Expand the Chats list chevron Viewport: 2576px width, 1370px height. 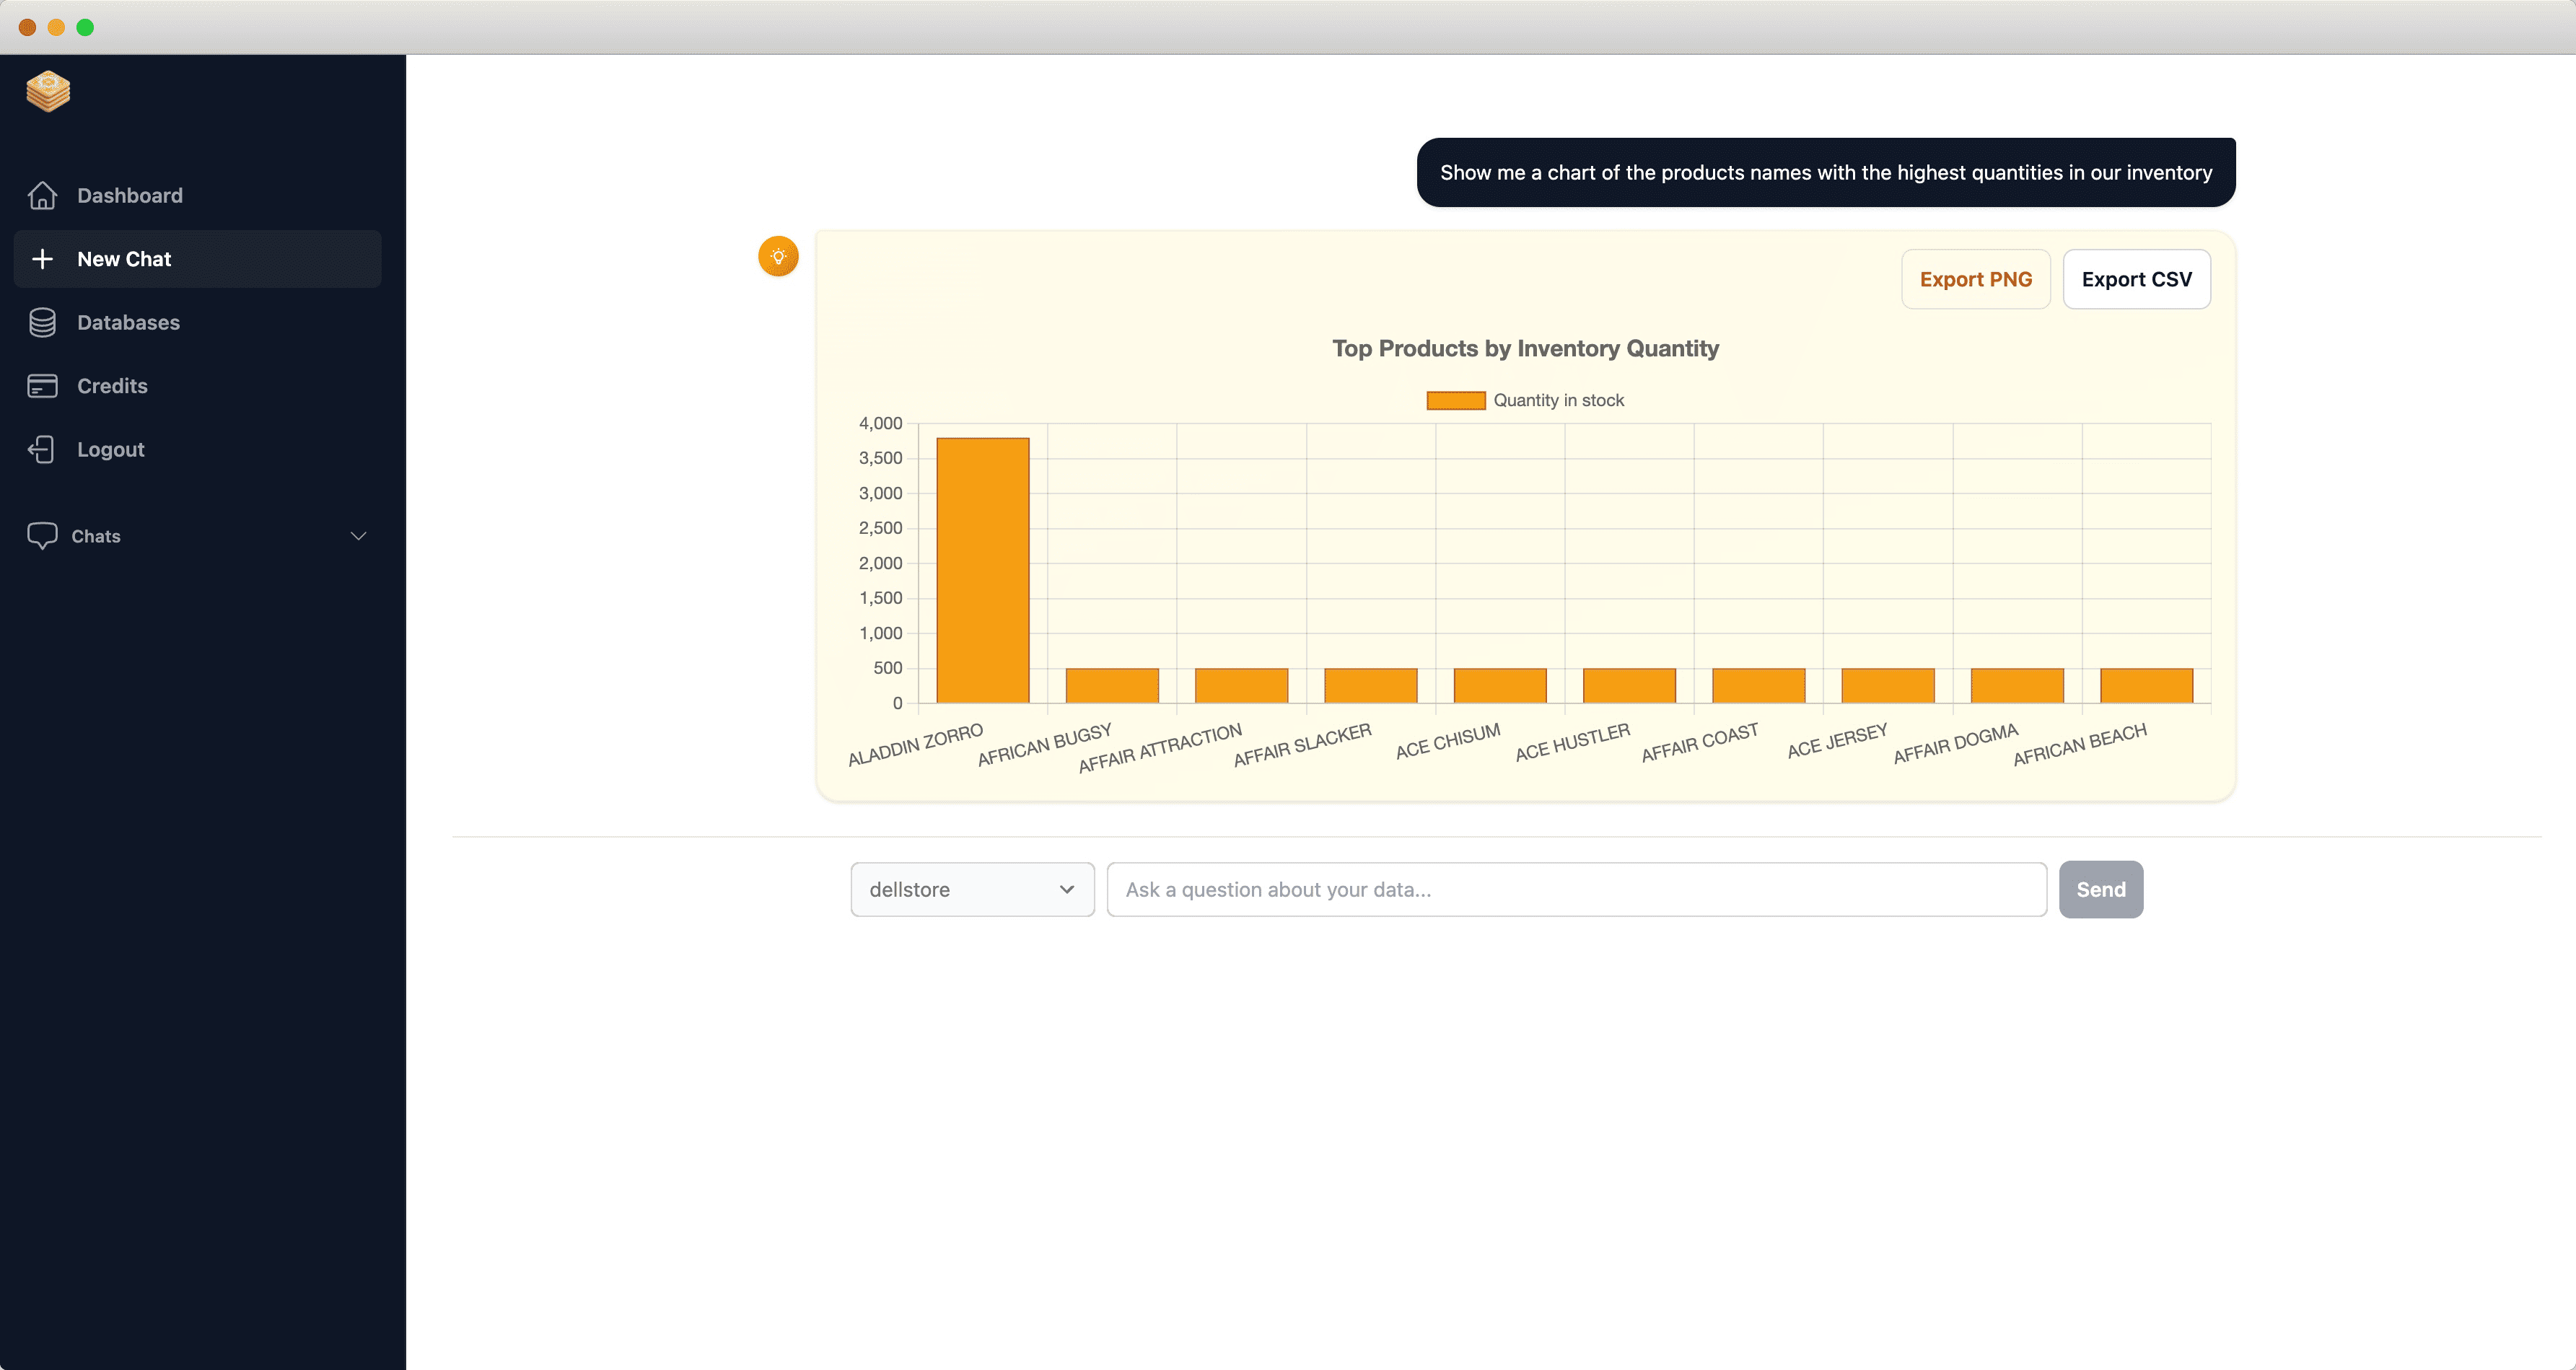click(x=358, y=536)
